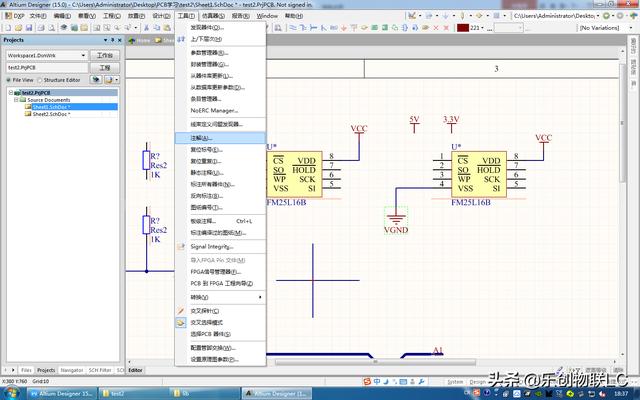Click the print toolbar icon
The image size is (640, 400).
coord(41,28)
